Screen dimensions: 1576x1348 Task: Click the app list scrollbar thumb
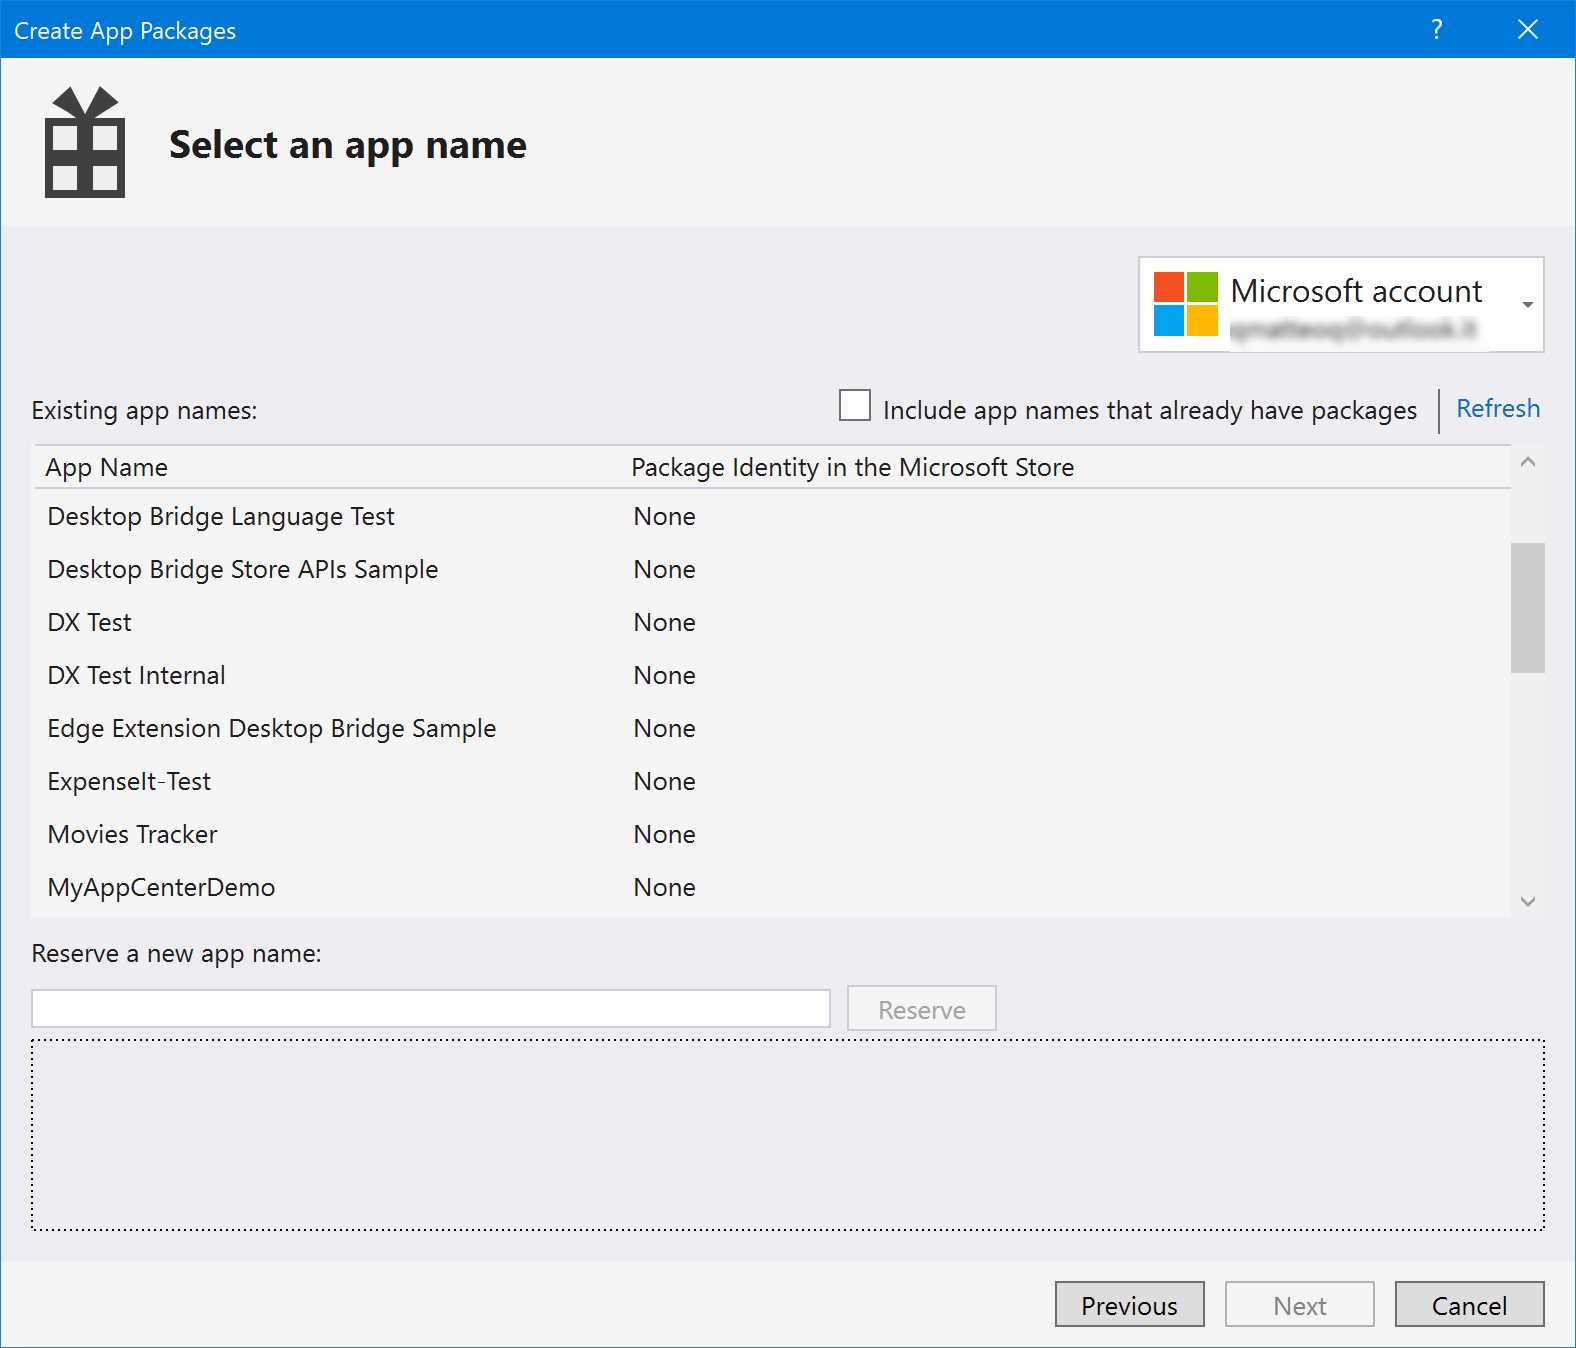[x=1527, y=607]
